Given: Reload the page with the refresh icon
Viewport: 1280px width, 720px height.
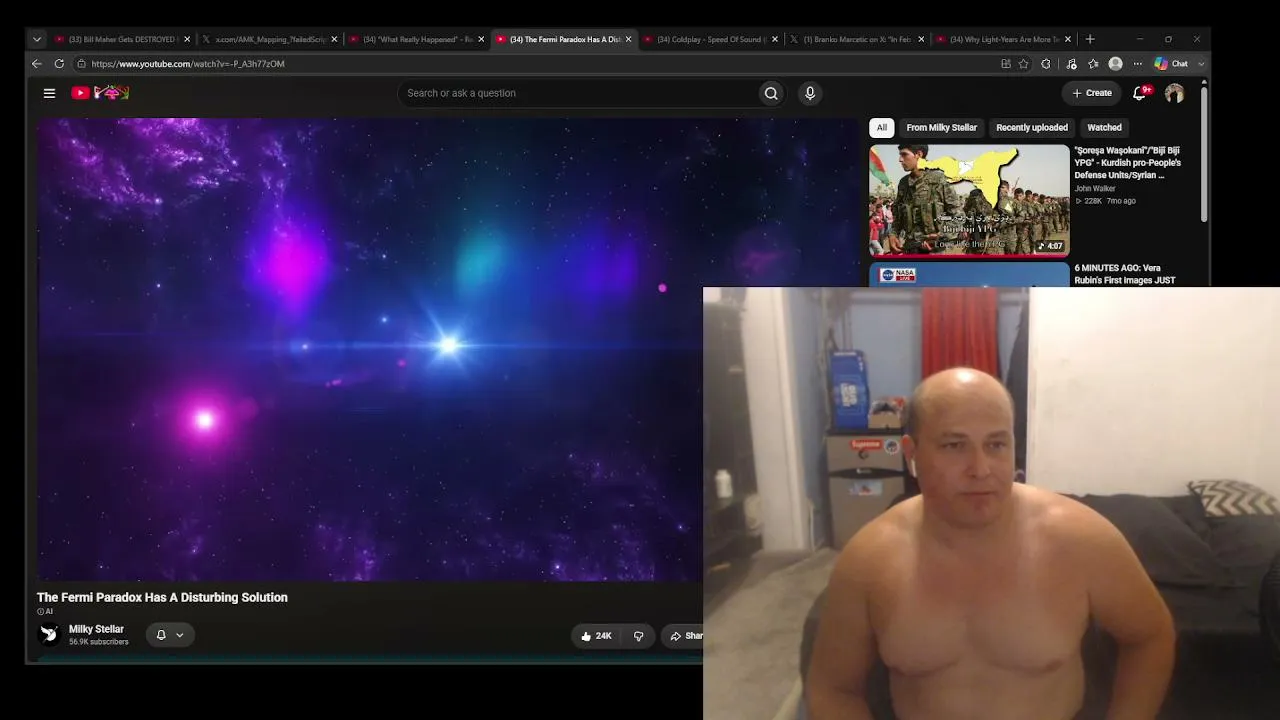Looking at the screenshot, I should tap(59, 64).
